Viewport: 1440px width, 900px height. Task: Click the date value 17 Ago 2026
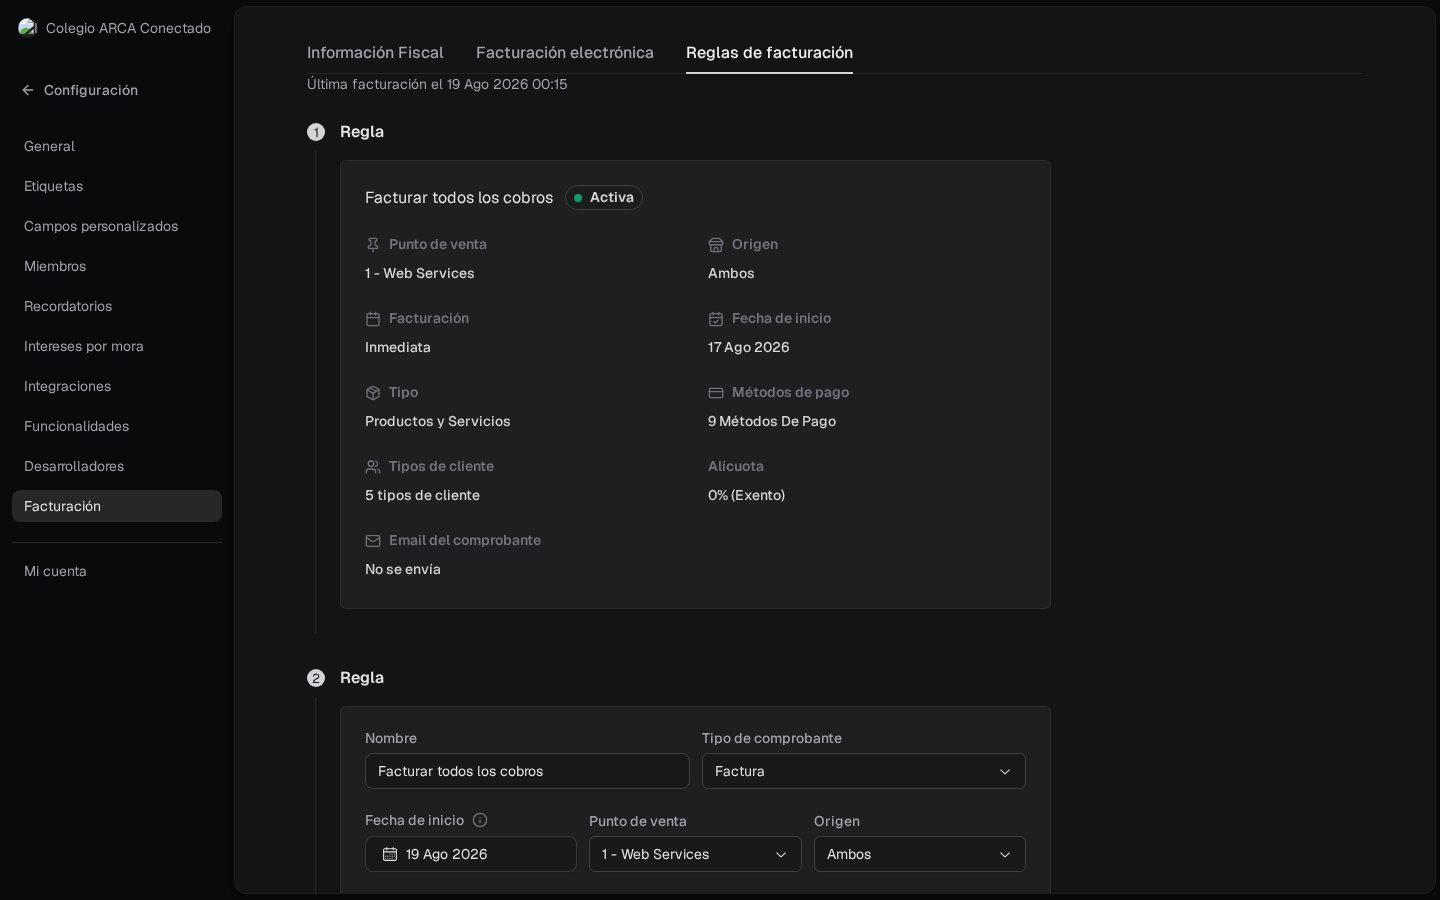click(749, 347)
